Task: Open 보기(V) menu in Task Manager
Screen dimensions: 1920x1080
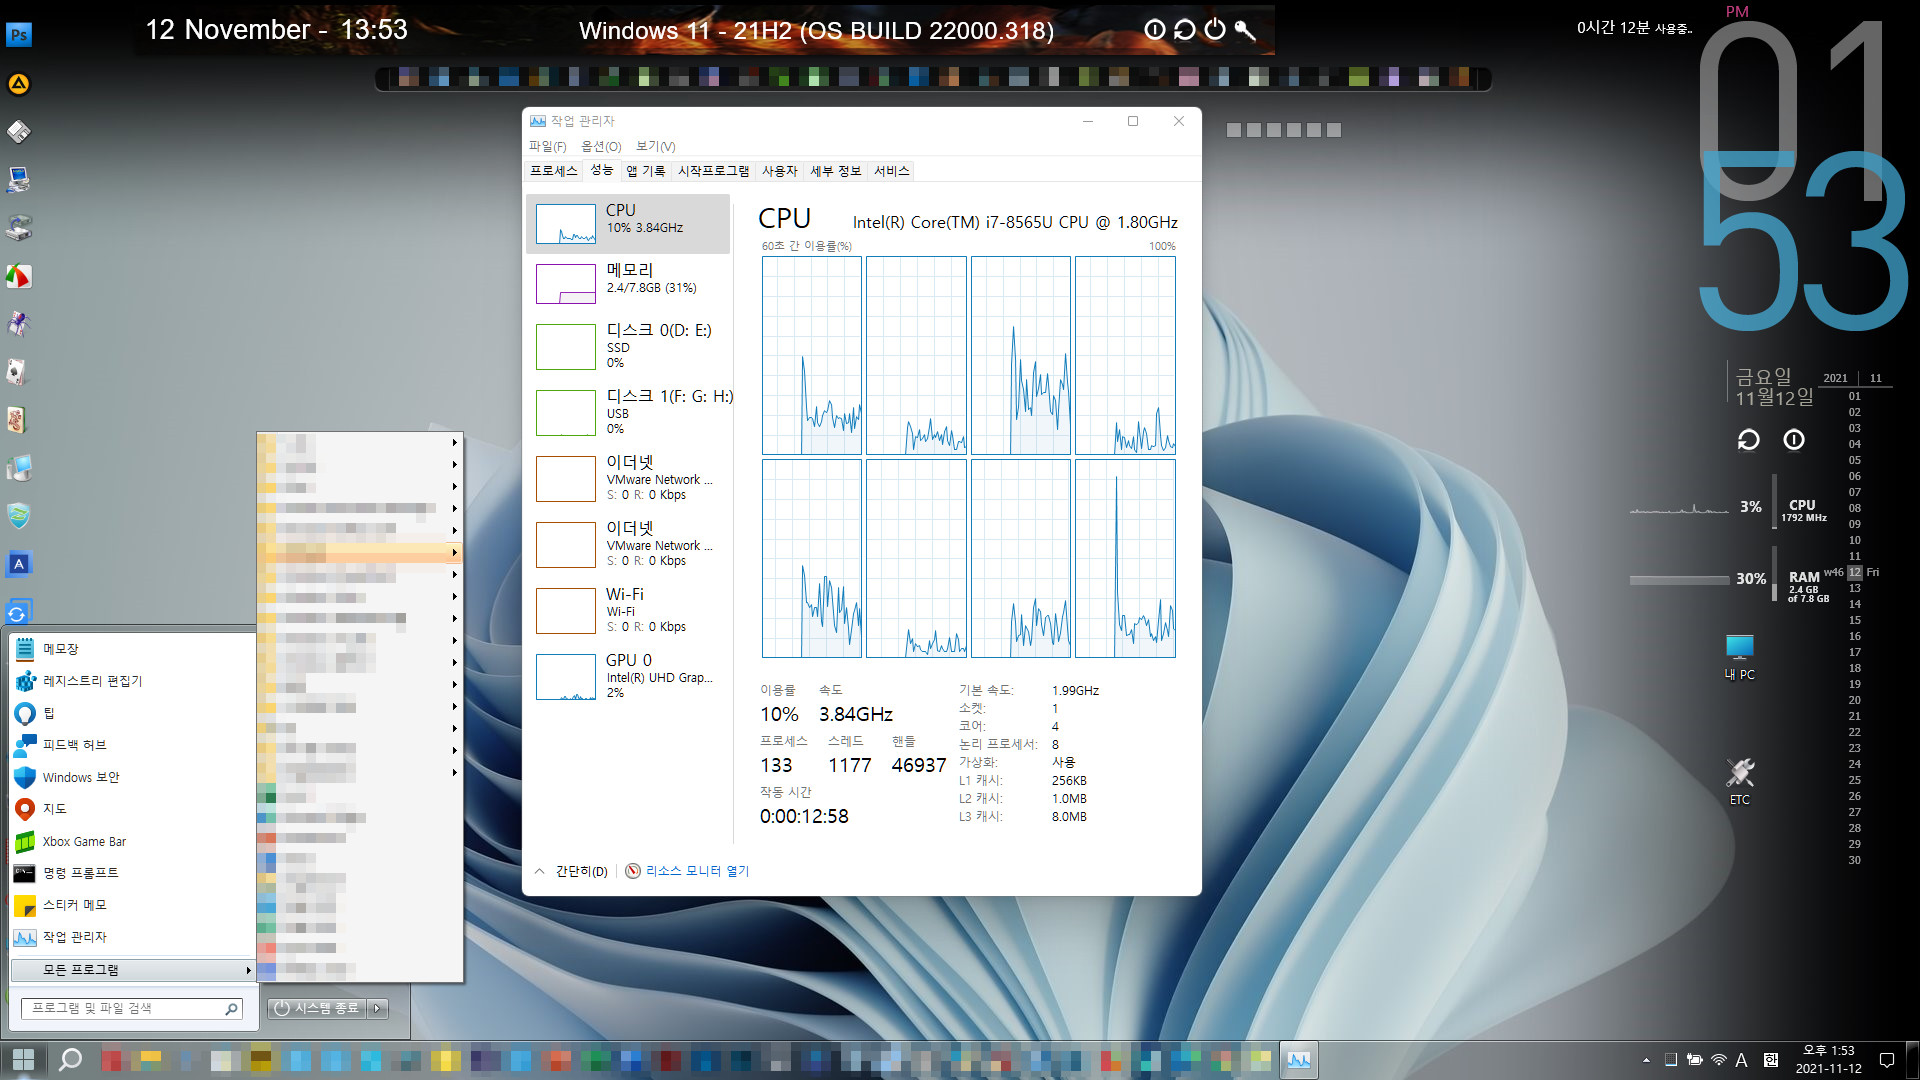Action: [655, 147]
